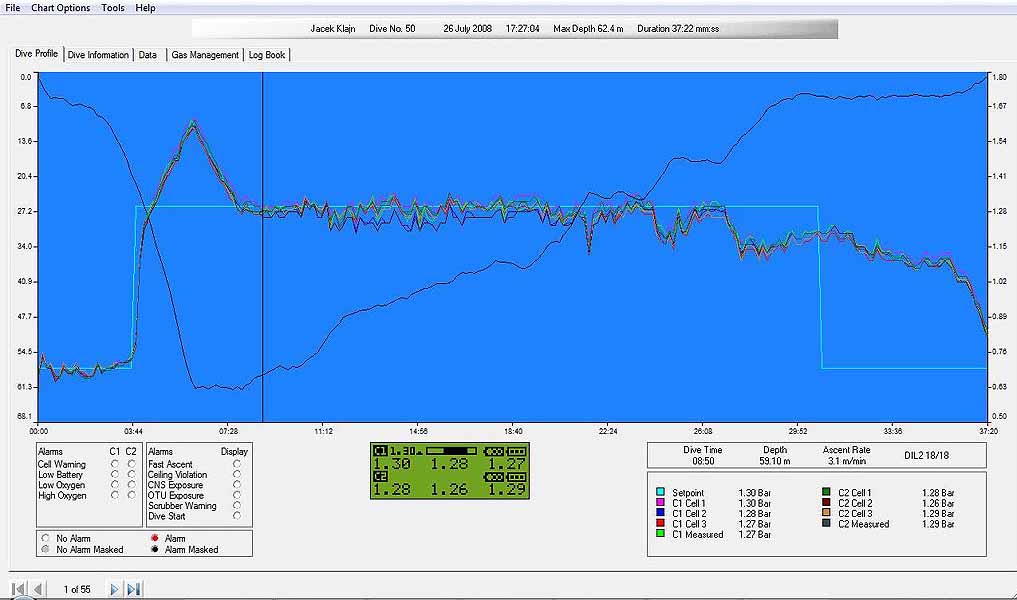This screenshot has height=600, width=1017.
Task: Switch to the Dive Profile tab
Action: coord(36,54)
